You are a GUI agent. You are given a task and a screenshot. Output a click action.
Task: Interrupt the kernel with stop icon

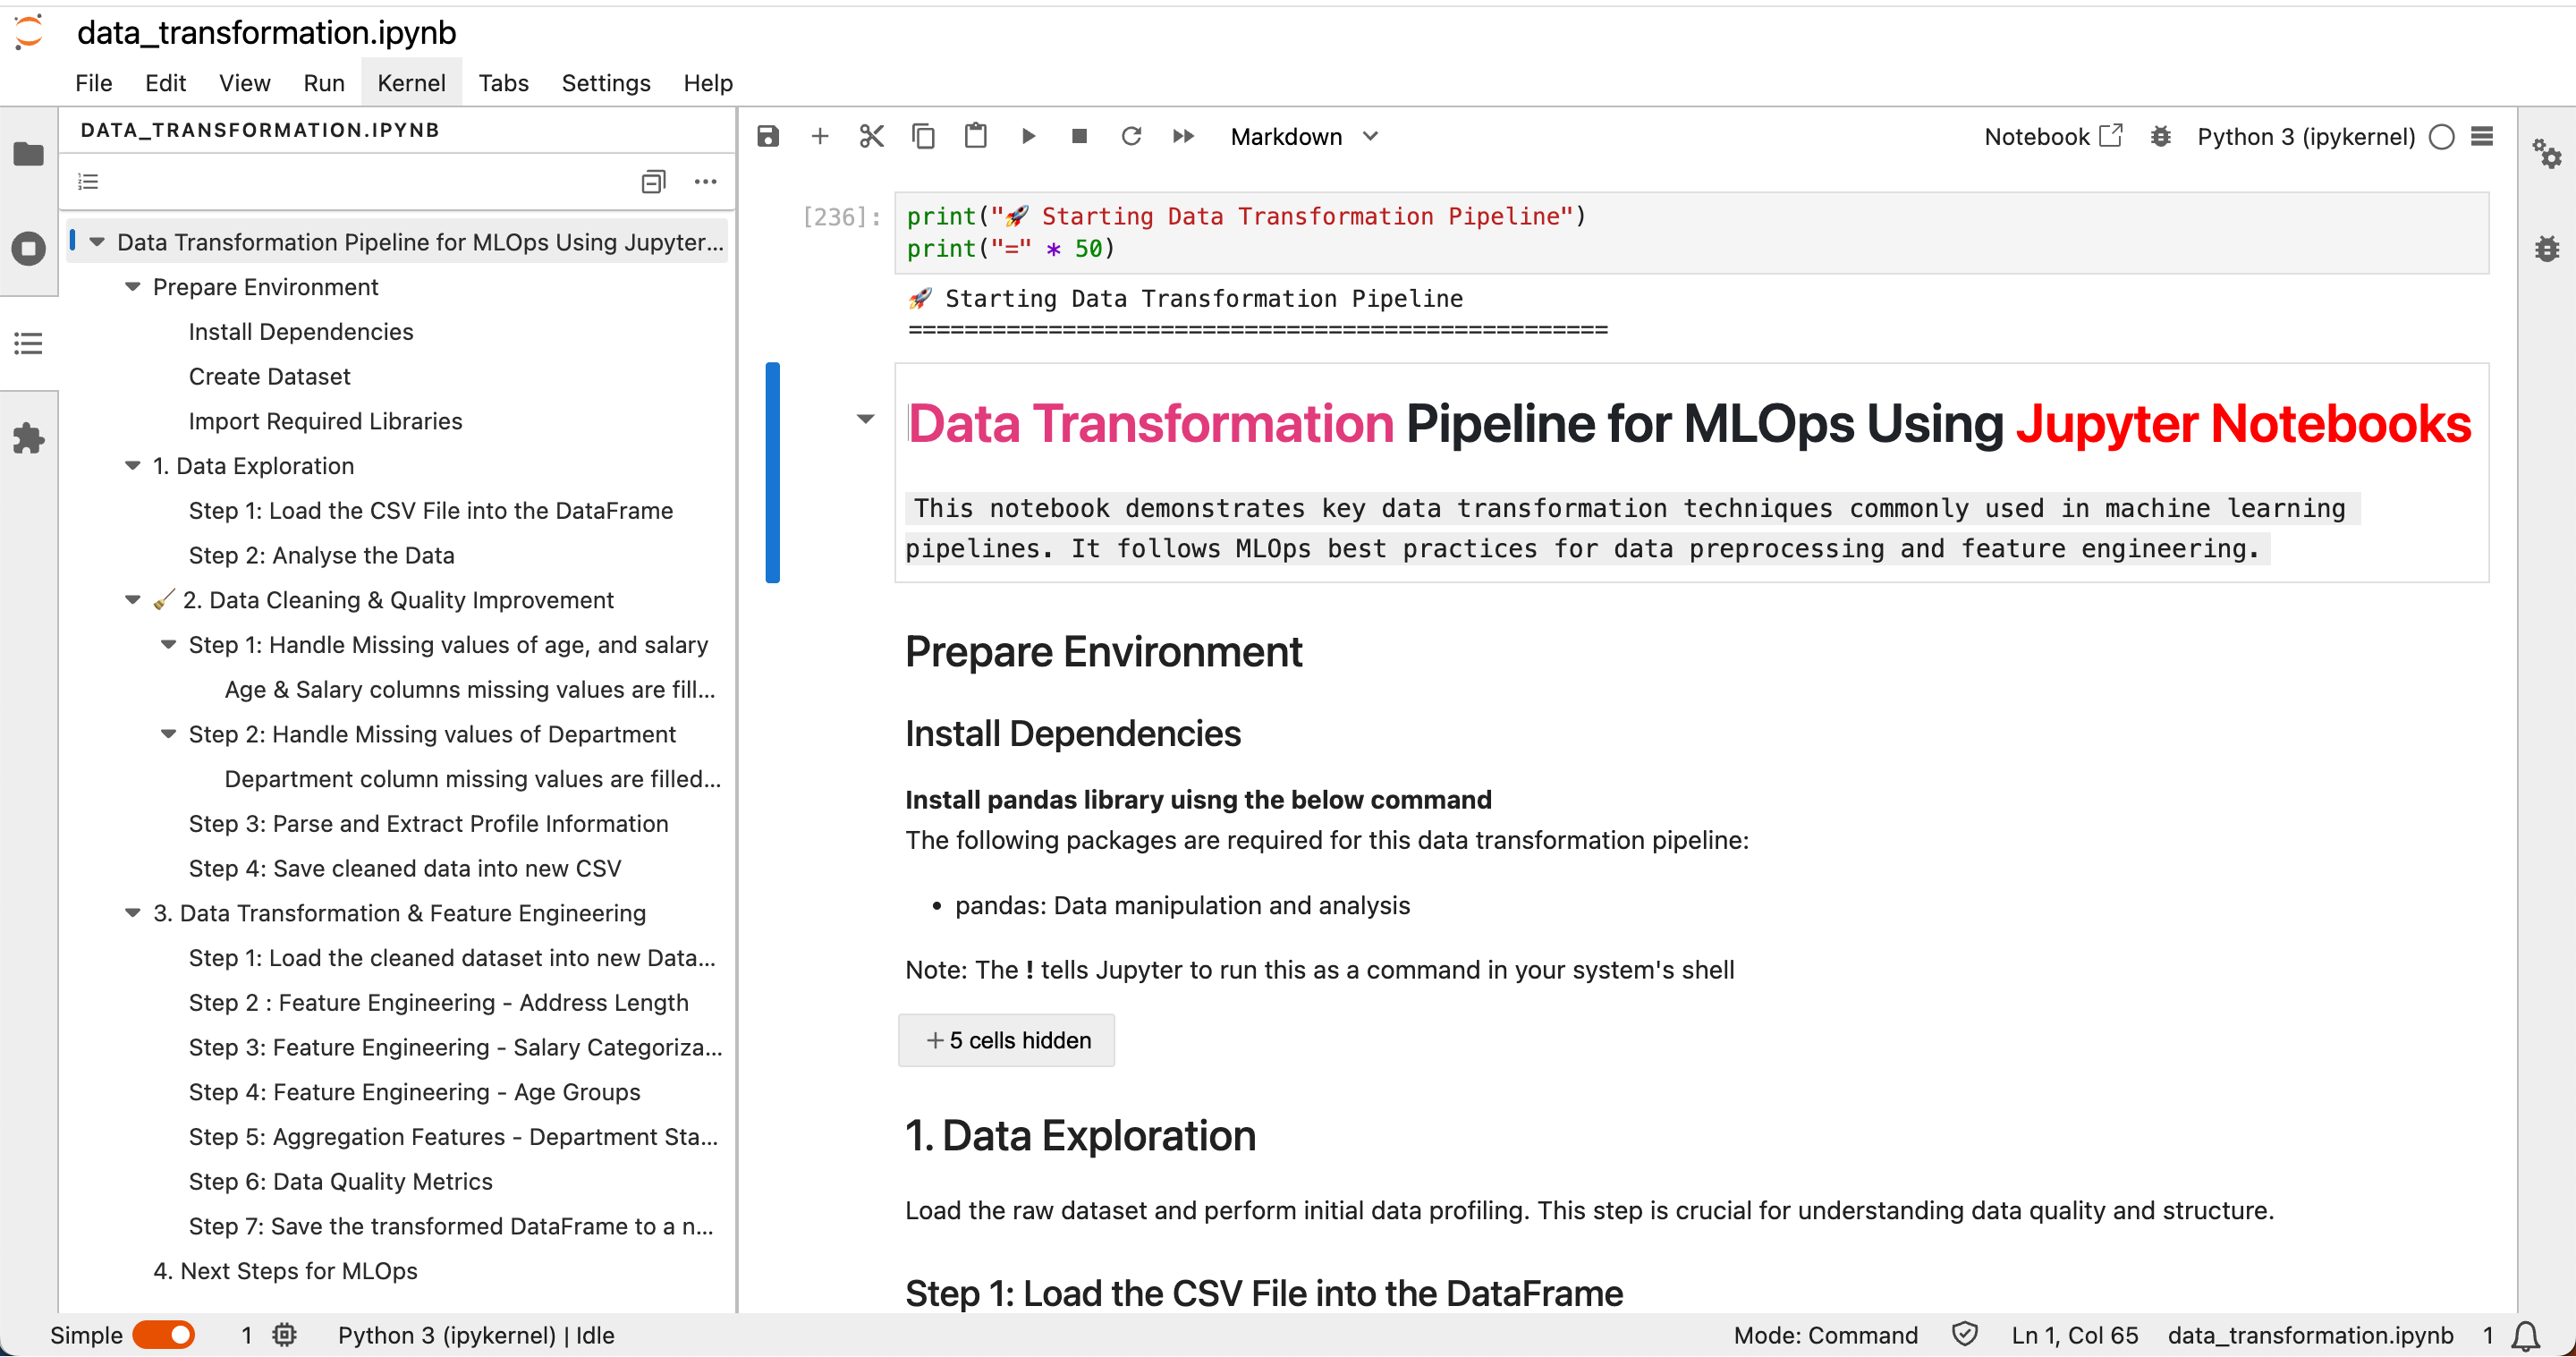coord(1079,136)
